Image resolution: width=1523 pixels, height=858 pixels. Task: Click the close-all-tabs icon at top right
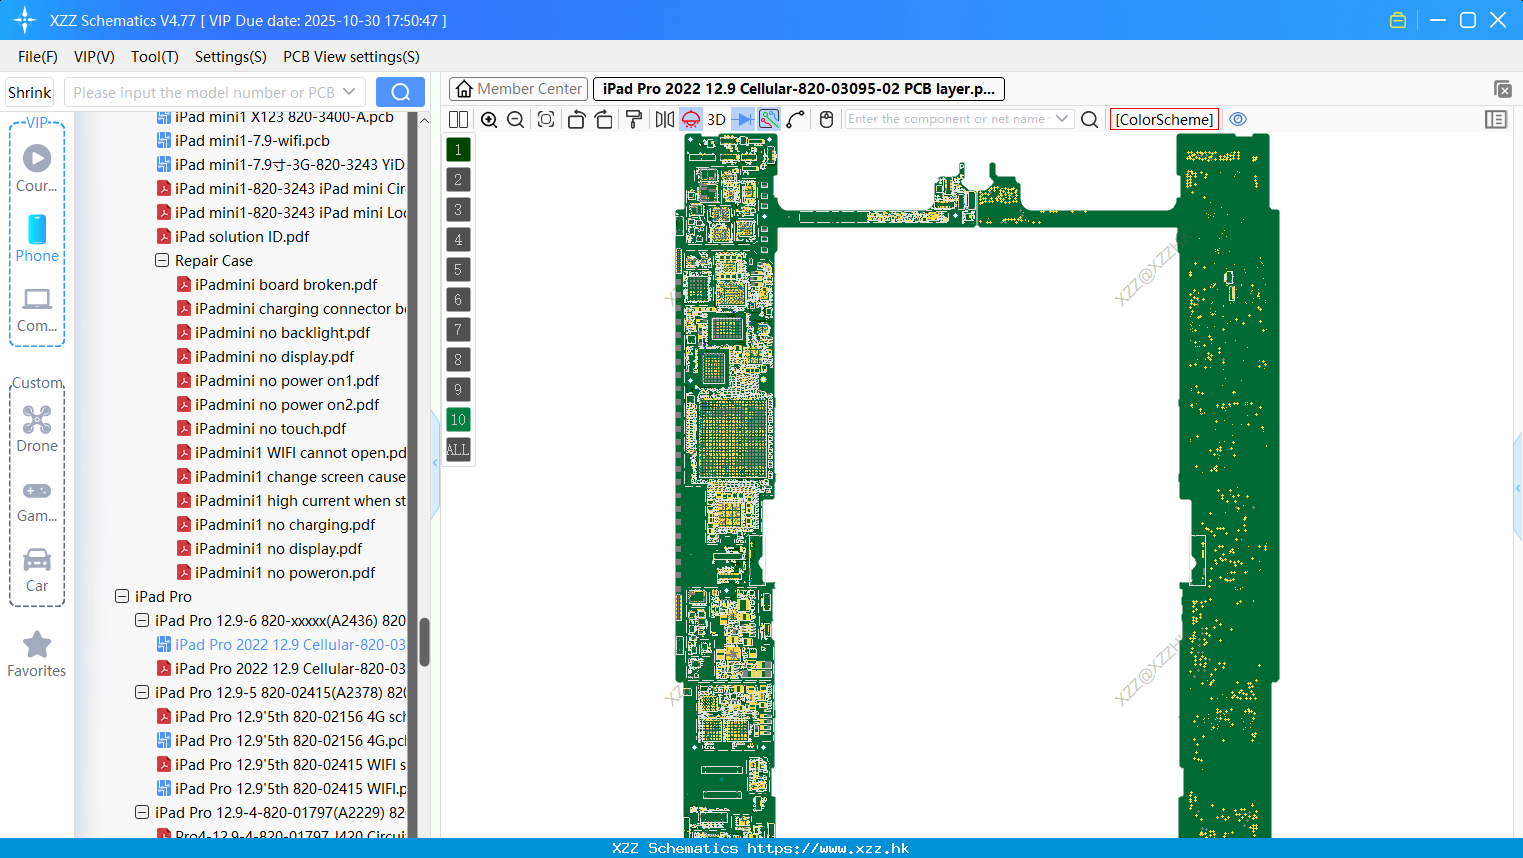1502,89
